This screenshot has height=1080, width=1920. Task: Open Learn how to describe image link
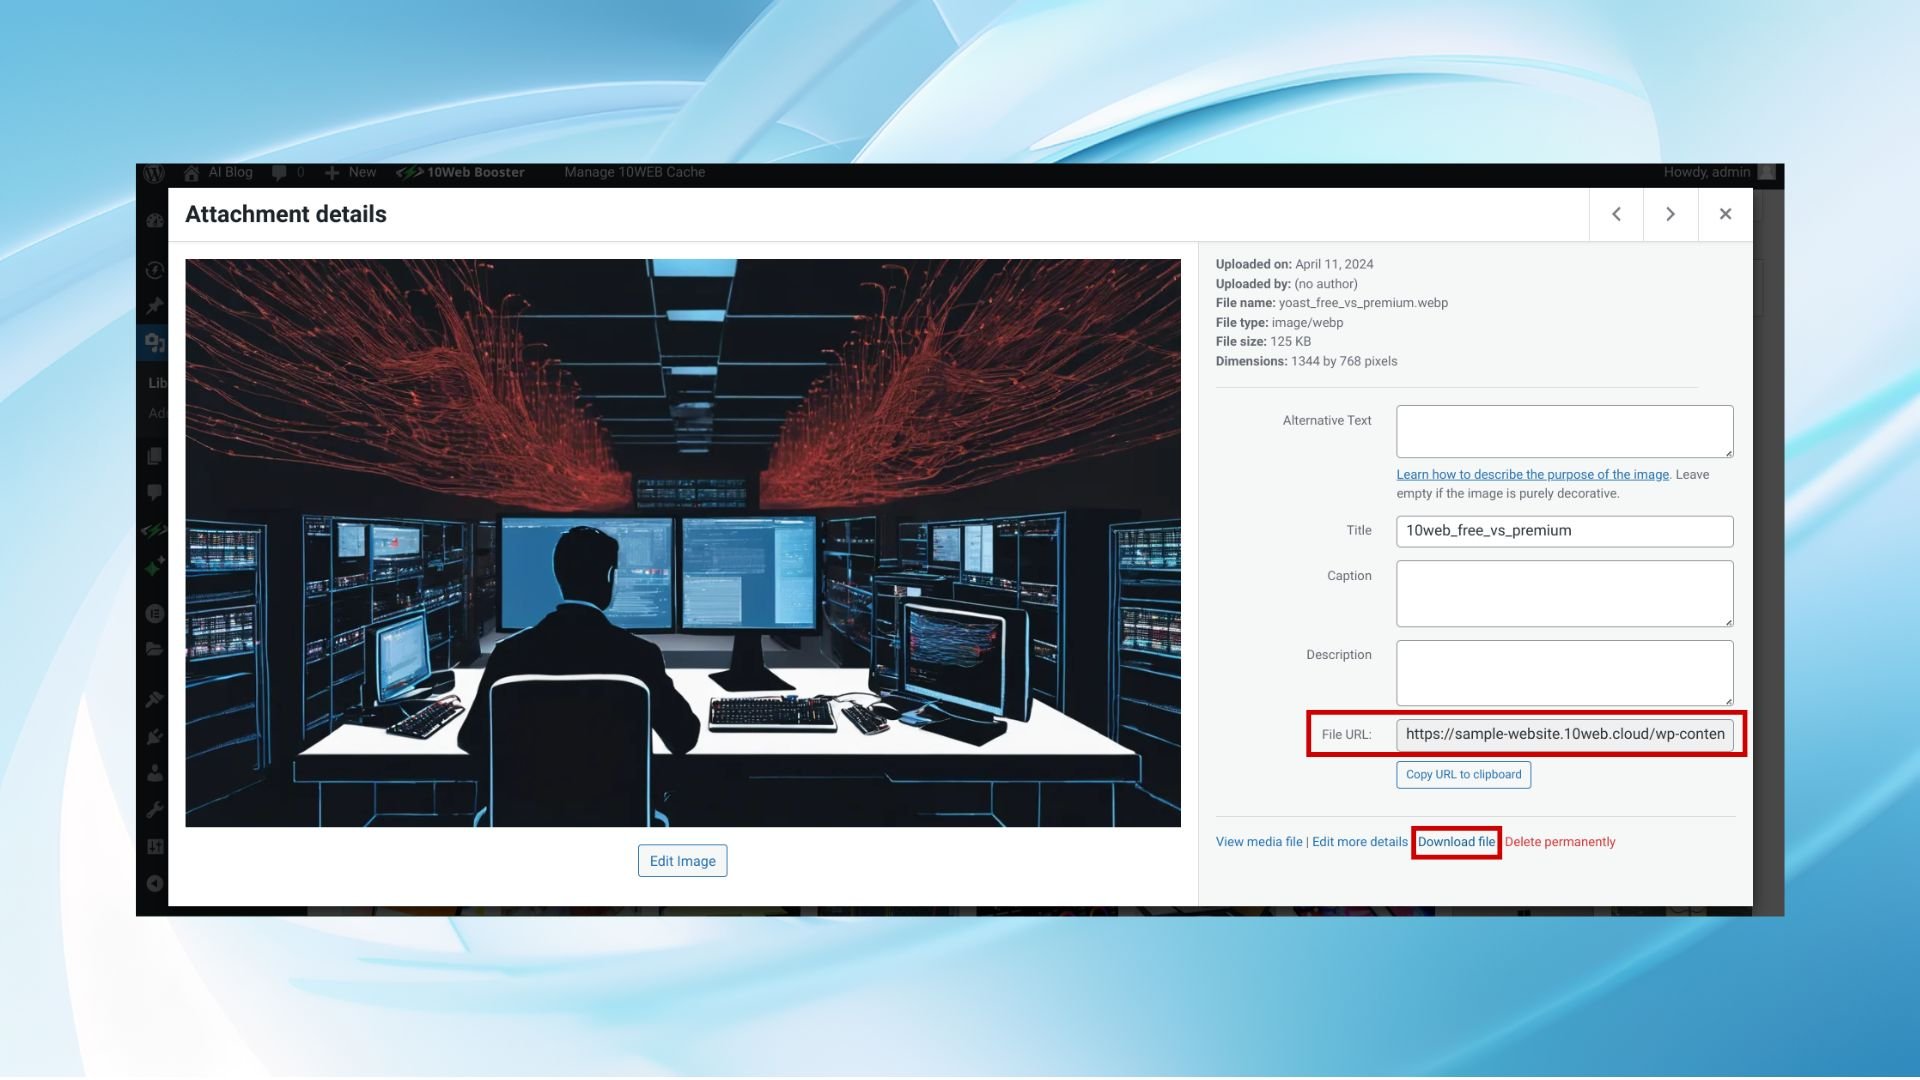click(1532, 475)
